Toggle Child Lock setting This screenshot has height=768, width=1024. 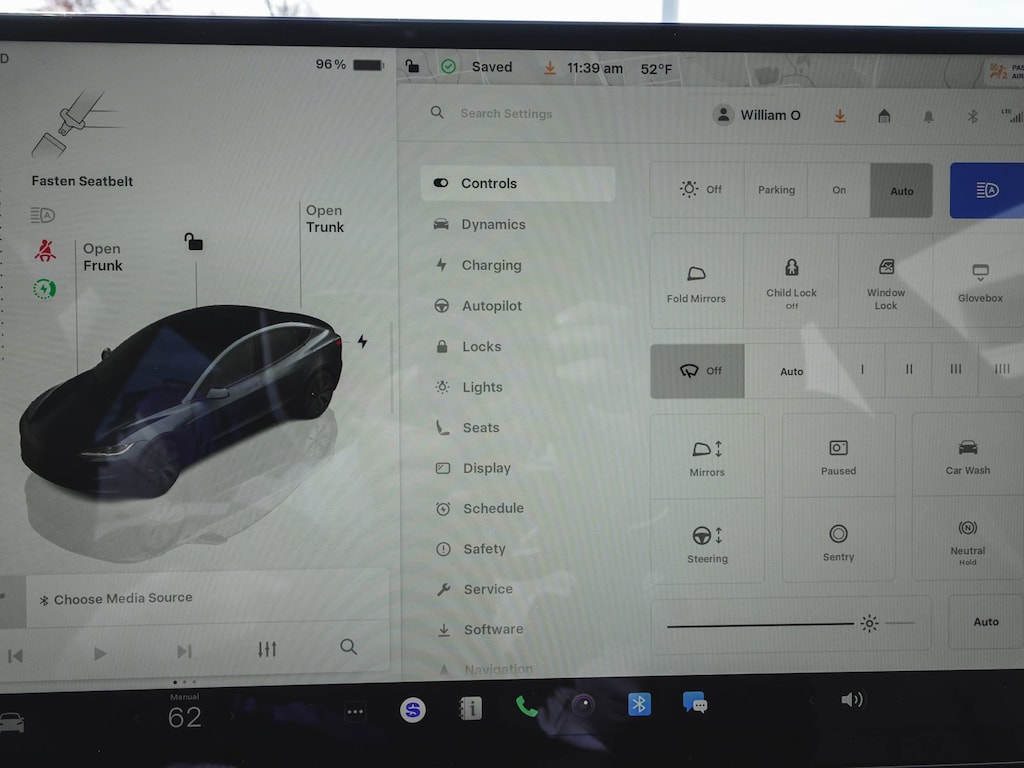(x=791, y=281)
